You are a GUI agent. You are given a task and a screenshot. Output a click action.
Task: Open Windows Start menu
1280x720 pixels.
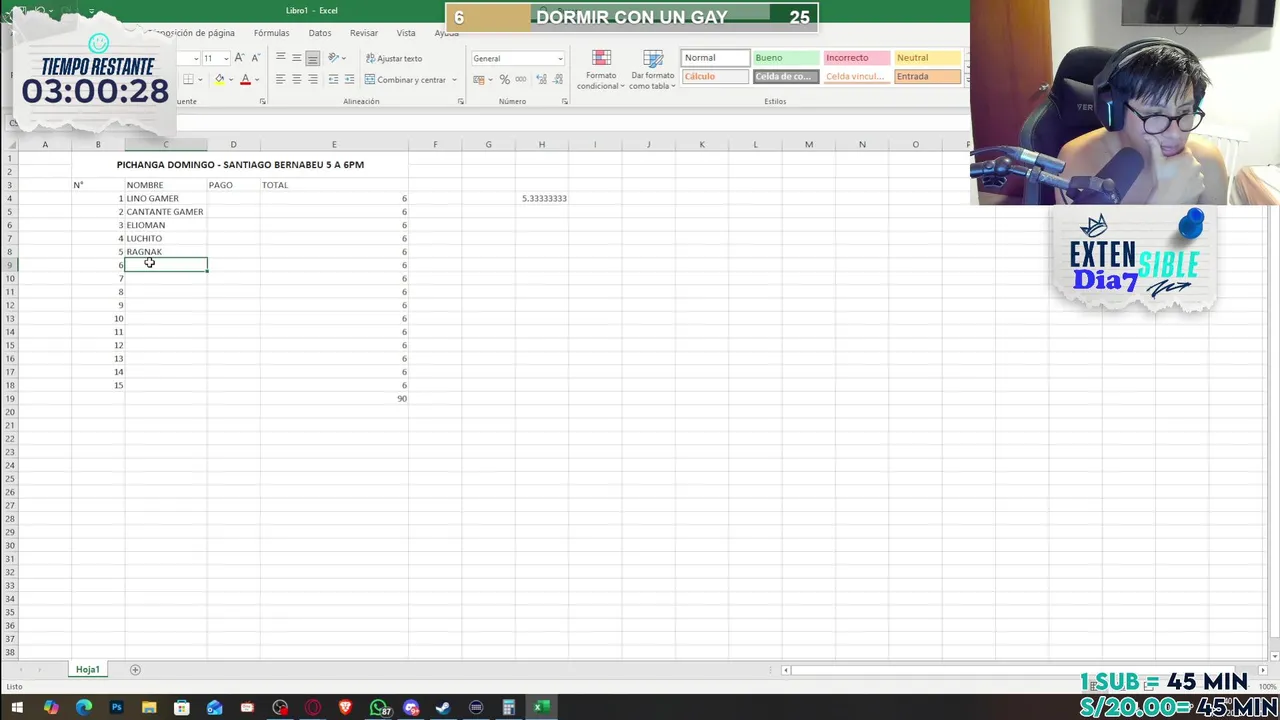(x=17, y=708)
